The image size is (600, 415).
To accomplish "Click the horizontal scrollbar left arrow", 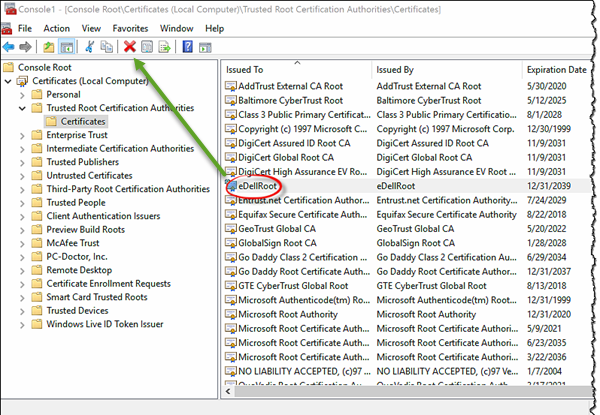I will (x=228, y=391).
